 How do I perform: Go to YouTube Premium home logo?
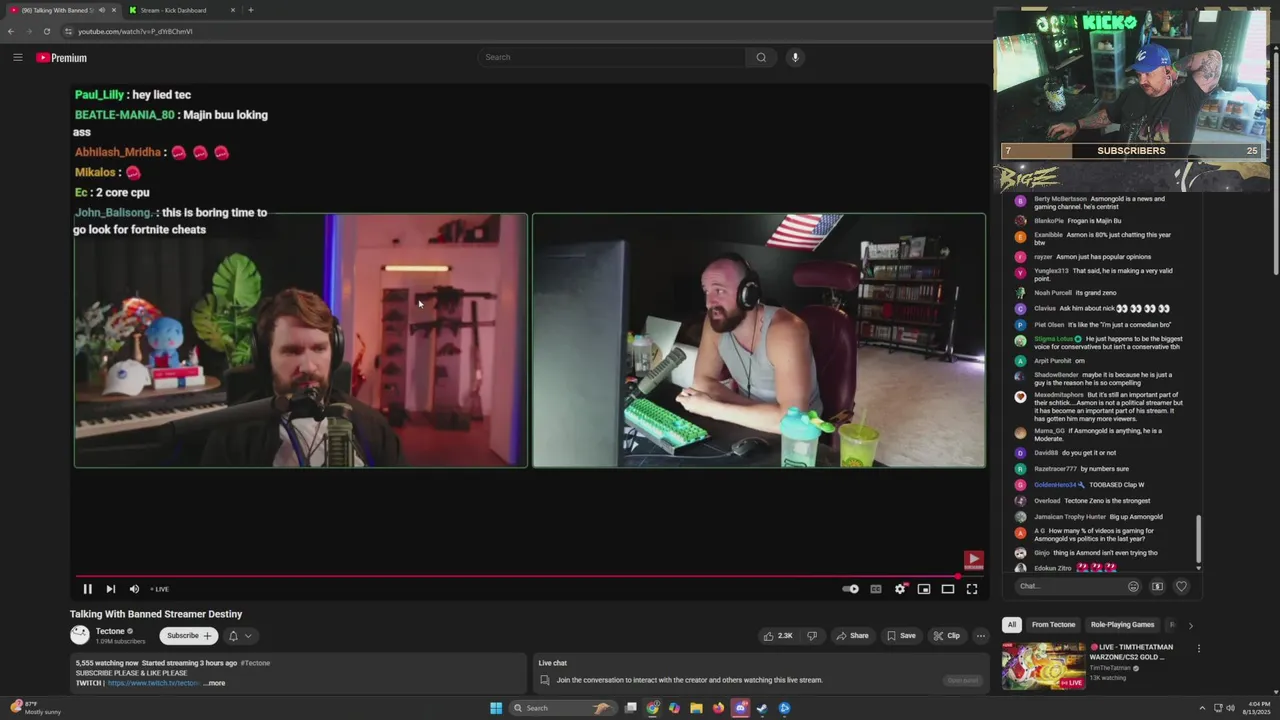point(62,58)
